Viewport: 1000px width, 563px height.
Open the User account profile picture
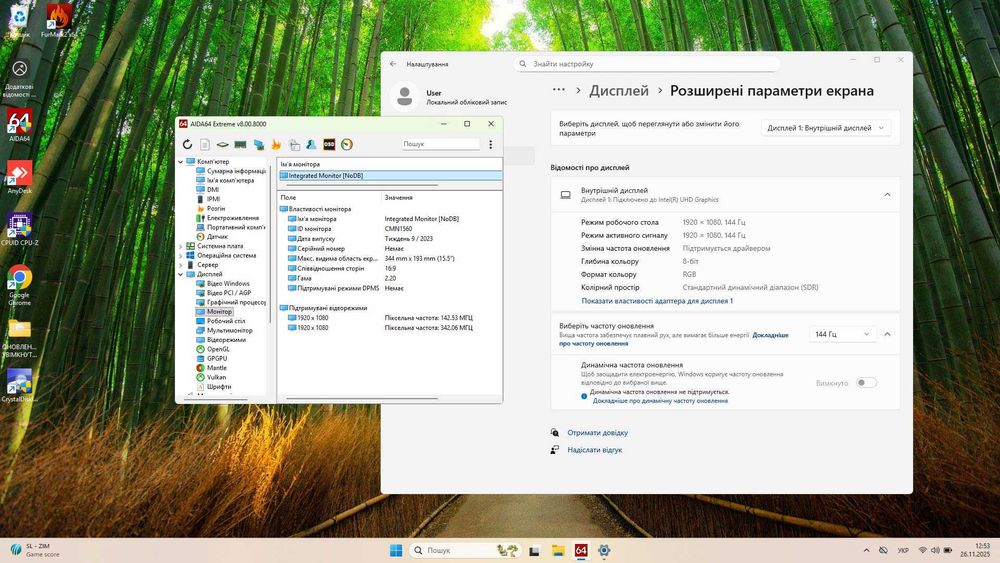click(404, 96)
